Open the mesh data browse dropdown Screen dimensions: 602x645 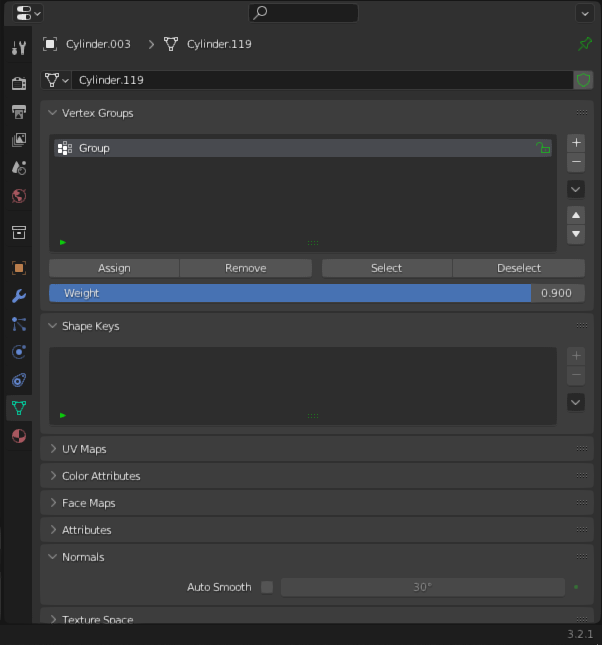(x=57, y=80)
